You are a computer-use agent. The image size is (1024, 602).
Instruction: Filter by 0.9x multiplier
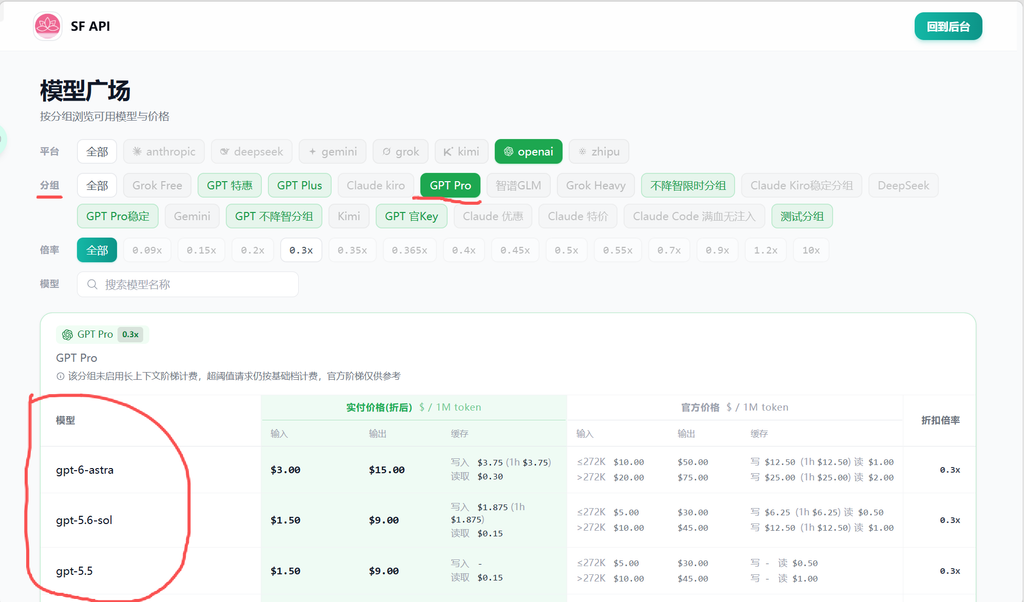[717, 250]
